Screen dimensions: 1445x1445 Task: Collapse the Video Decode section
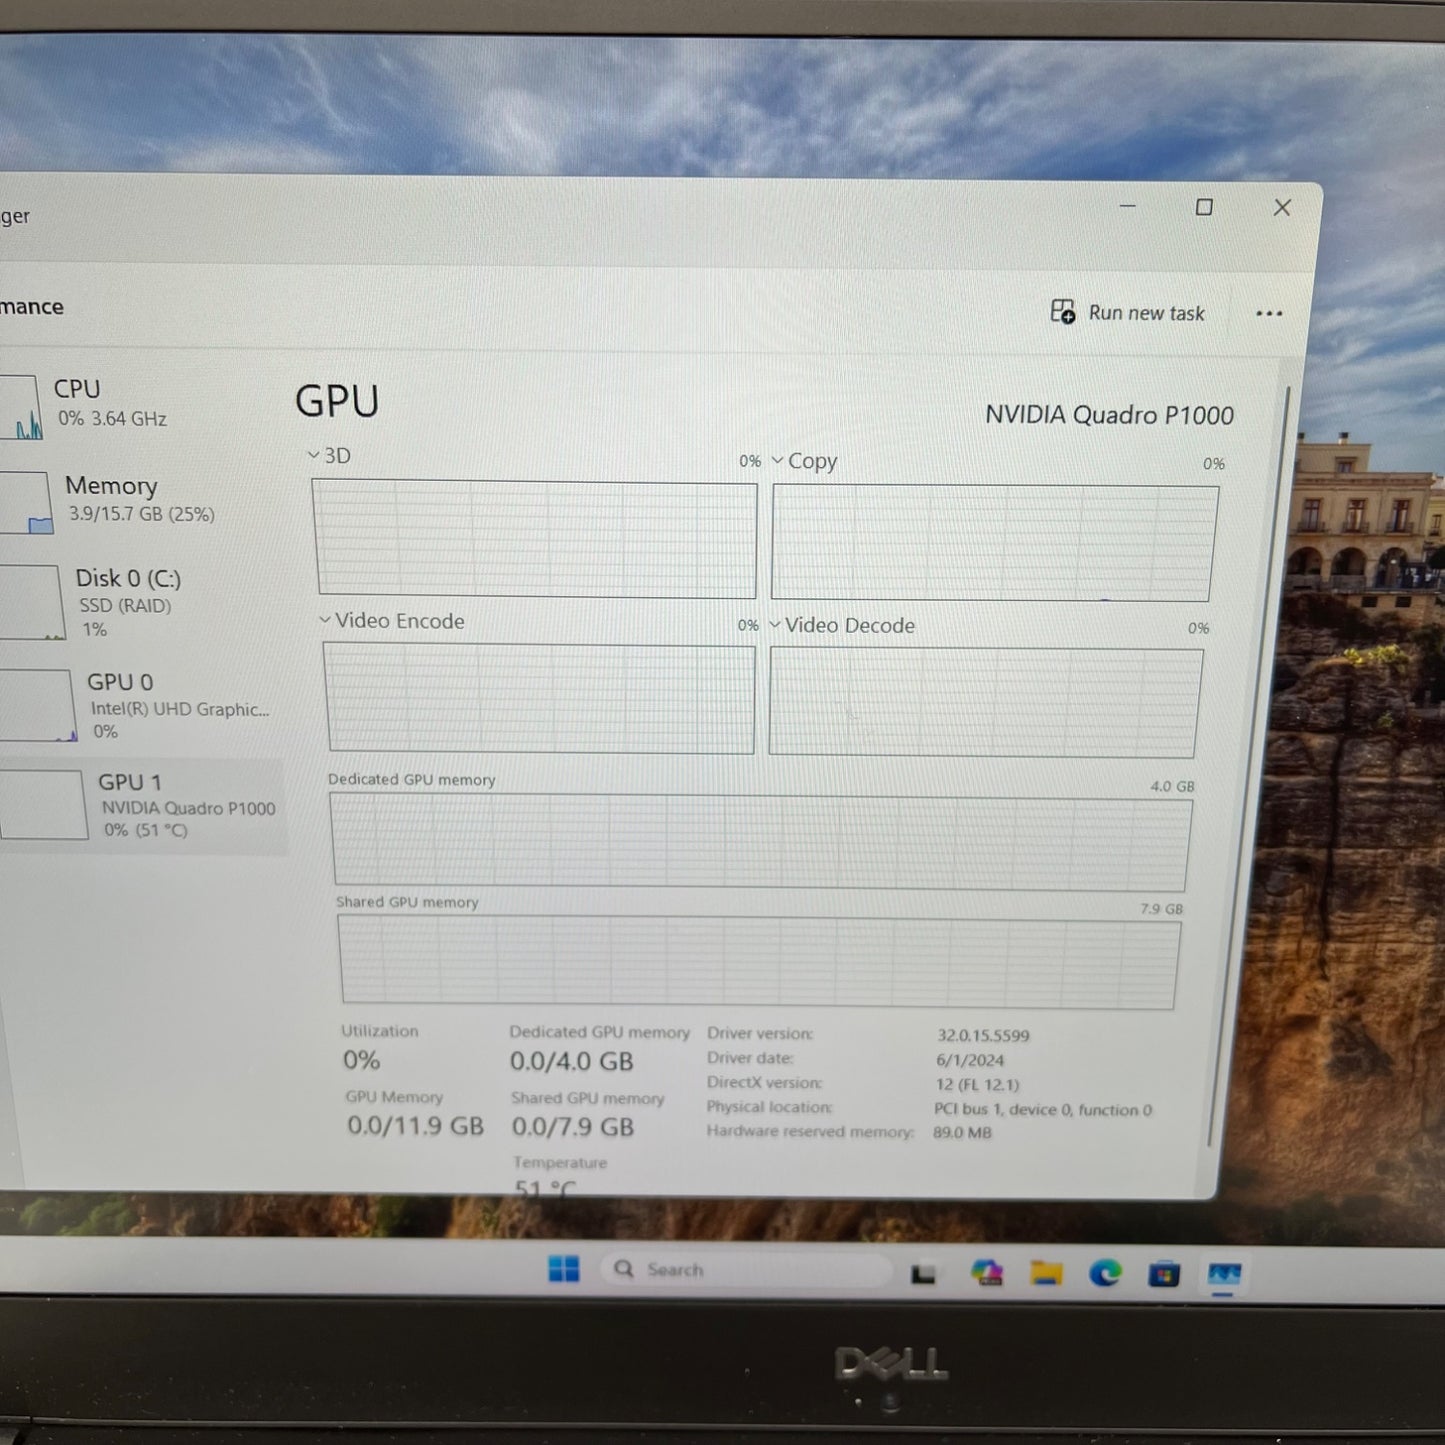(x=775, y=625)
